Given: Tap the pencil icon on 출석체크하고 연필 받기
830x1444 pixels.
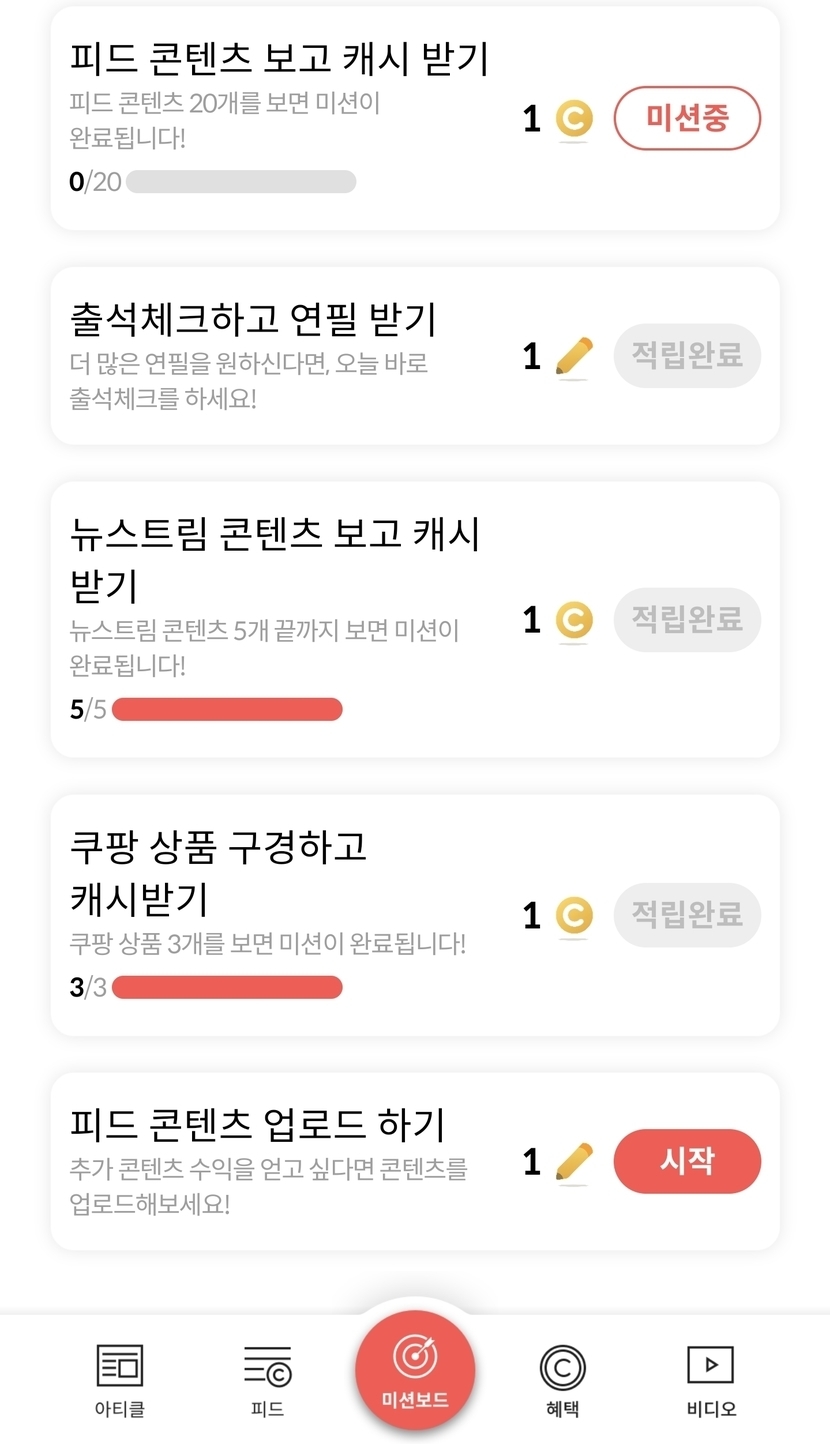Looking at the screenshot, I should (574, 357).
